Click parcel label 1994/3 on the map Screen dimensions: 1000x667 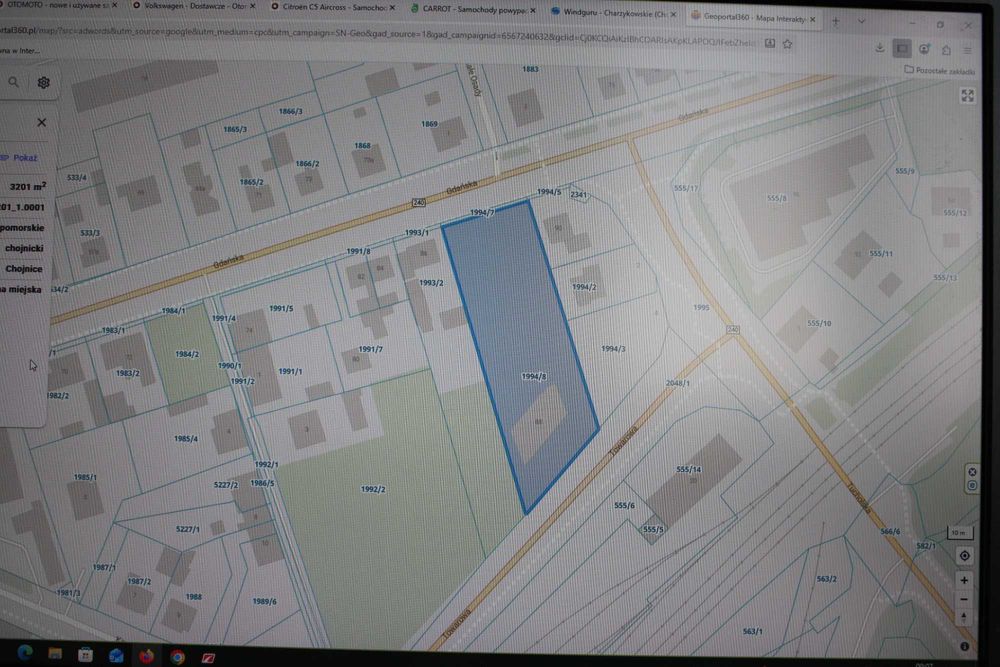(613, 349)
